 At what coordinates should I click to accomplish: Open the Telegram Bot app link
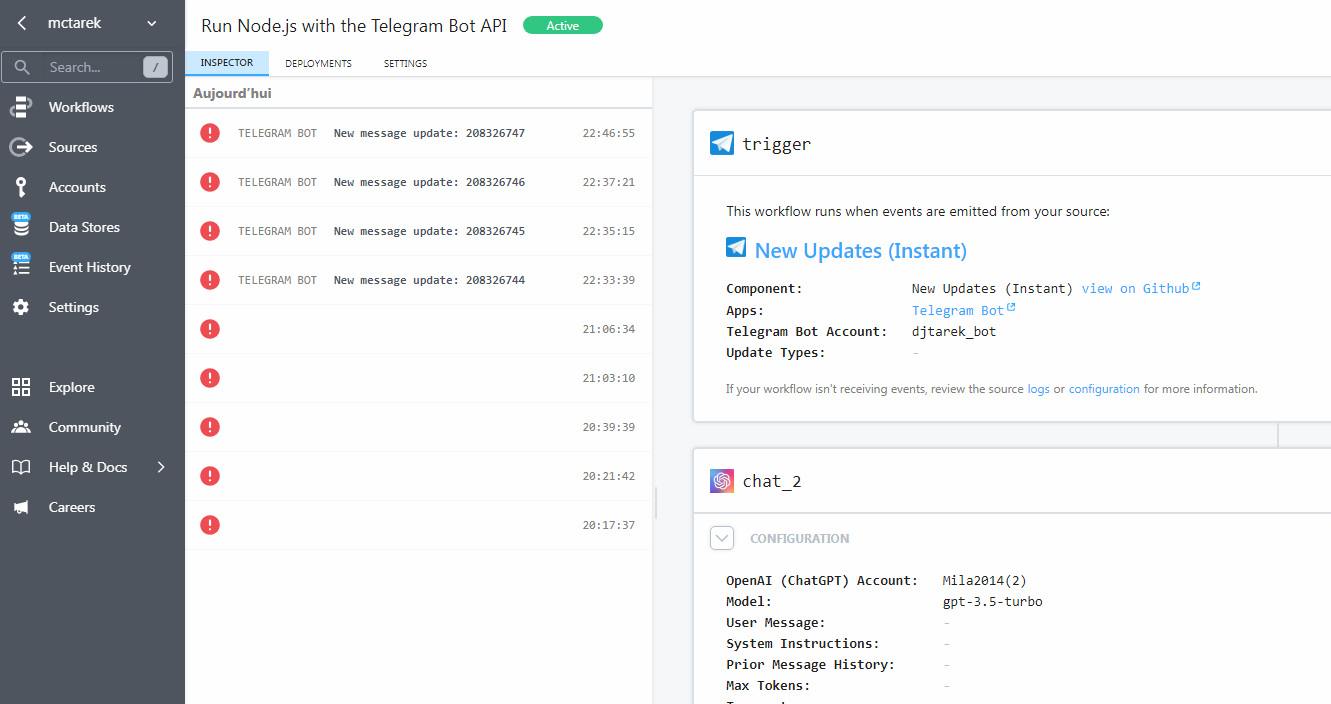pyautogui.click(x=963, y=310)
